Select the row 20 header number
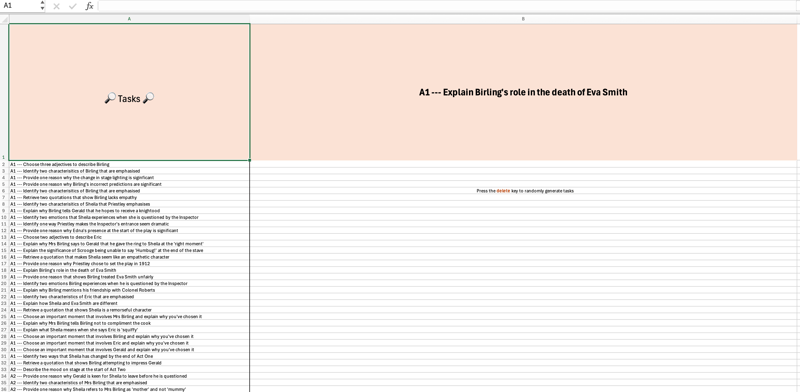The height and width of the screenshot is (392, 800). pos(5,283)
